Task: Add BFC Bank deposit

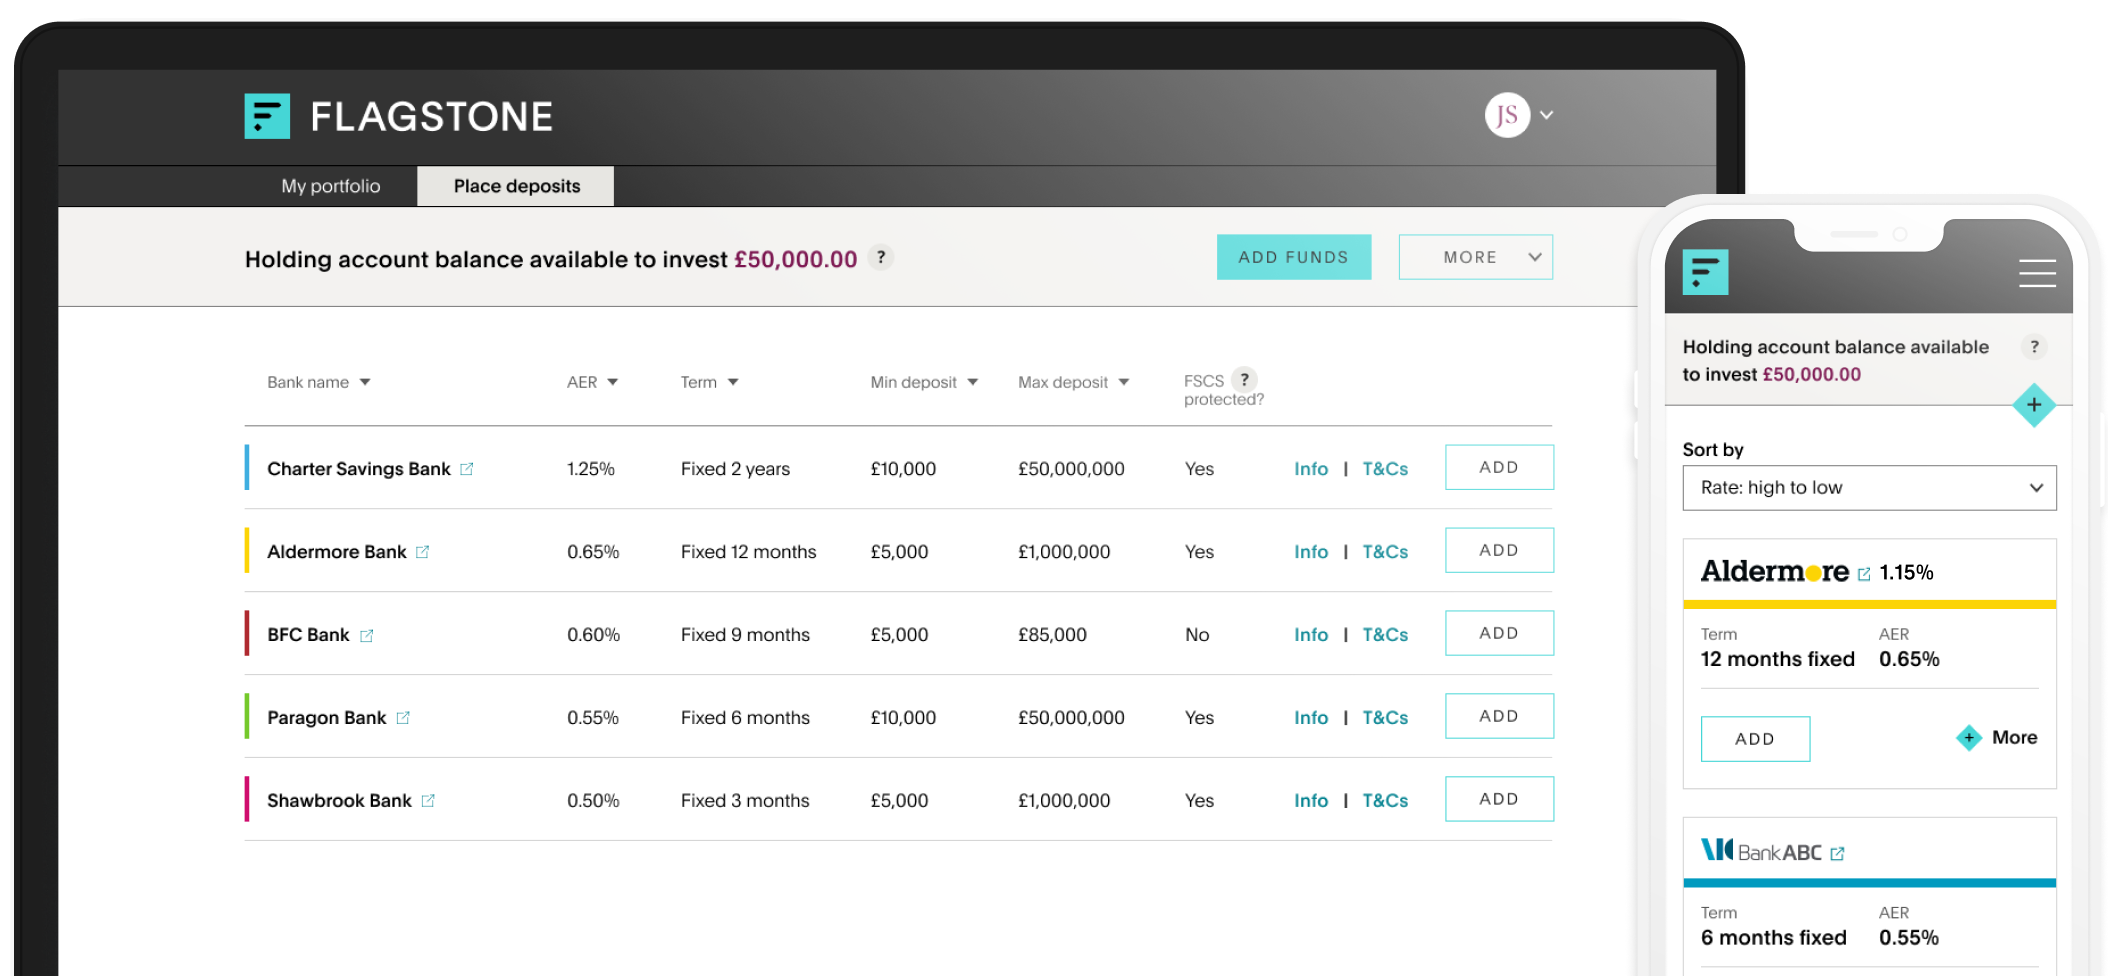Action: (x=1499, y=633)
